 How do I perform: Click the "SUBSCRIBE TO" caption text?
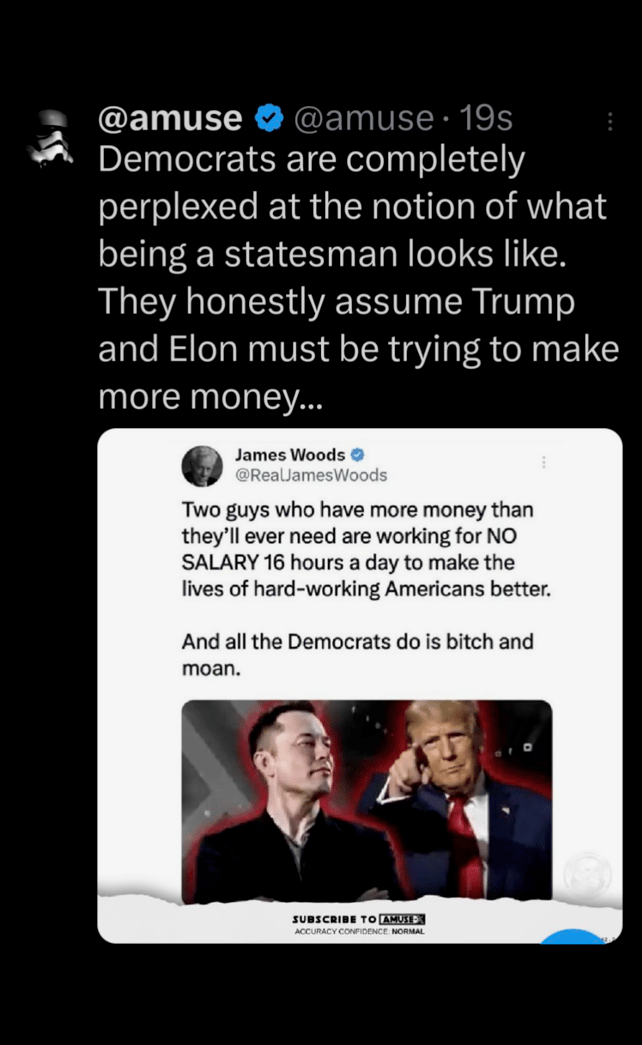pyautogui.click(x=334, y=919)
